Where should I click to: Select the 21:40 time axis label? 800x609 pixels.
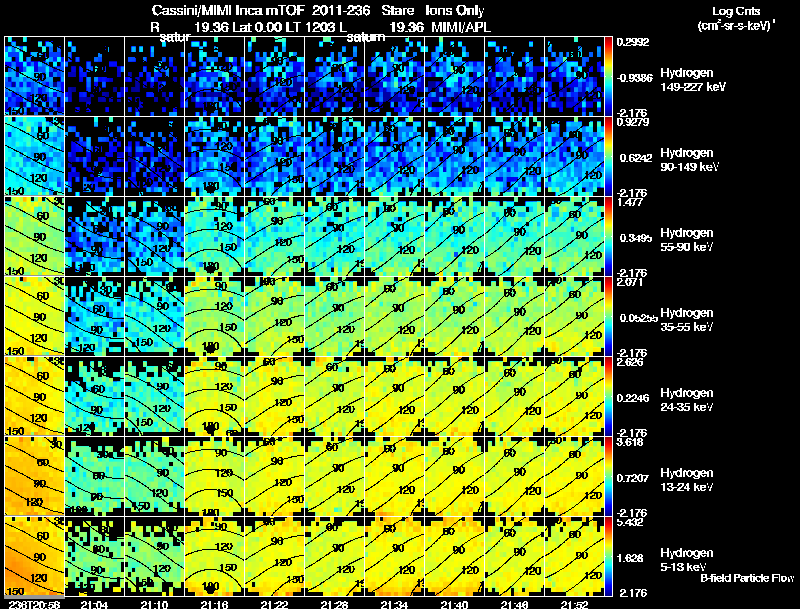click(455, 604)
